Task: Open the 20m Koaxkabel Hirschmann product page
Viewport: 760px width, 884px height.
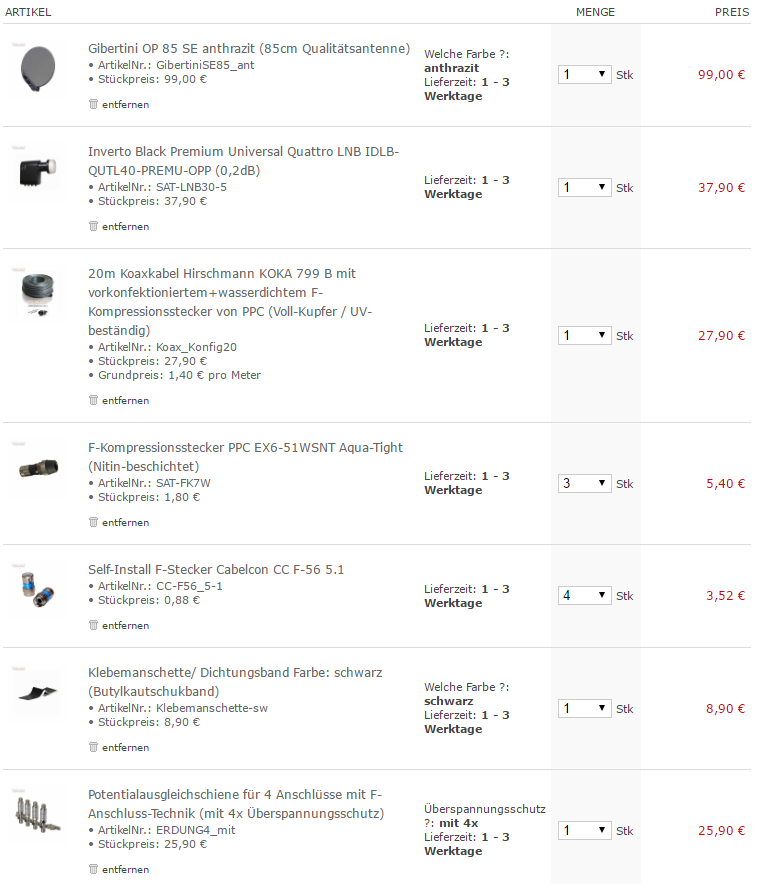Action: (x=222, y=273)
